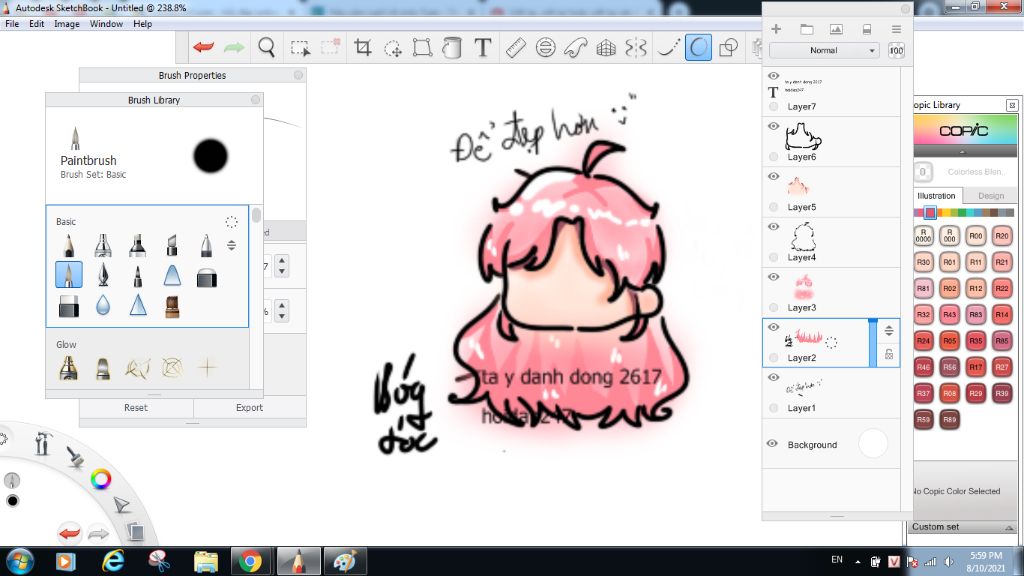
Task: Click the Basic set reorder arrows
Action: pyautogui.click(x=231, y=246)
